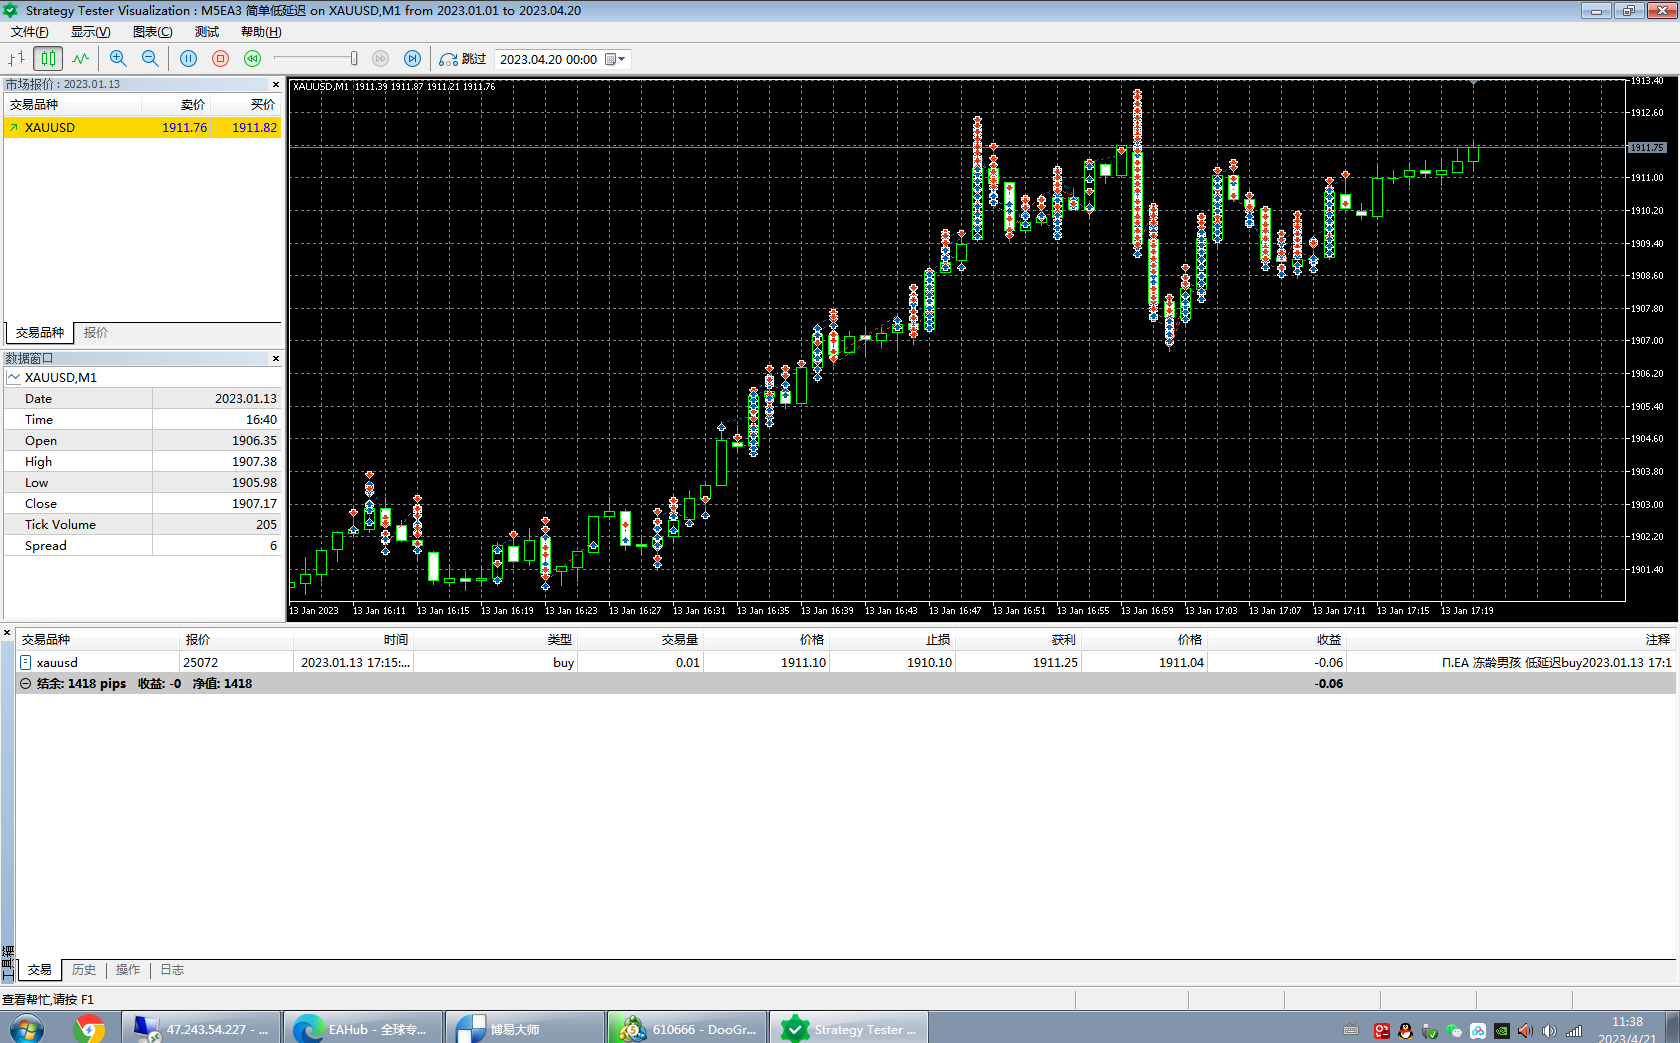Open the Windows Start menu
The width and height of the screenshot is (1680, 1043).
[x=27, y=1029]
